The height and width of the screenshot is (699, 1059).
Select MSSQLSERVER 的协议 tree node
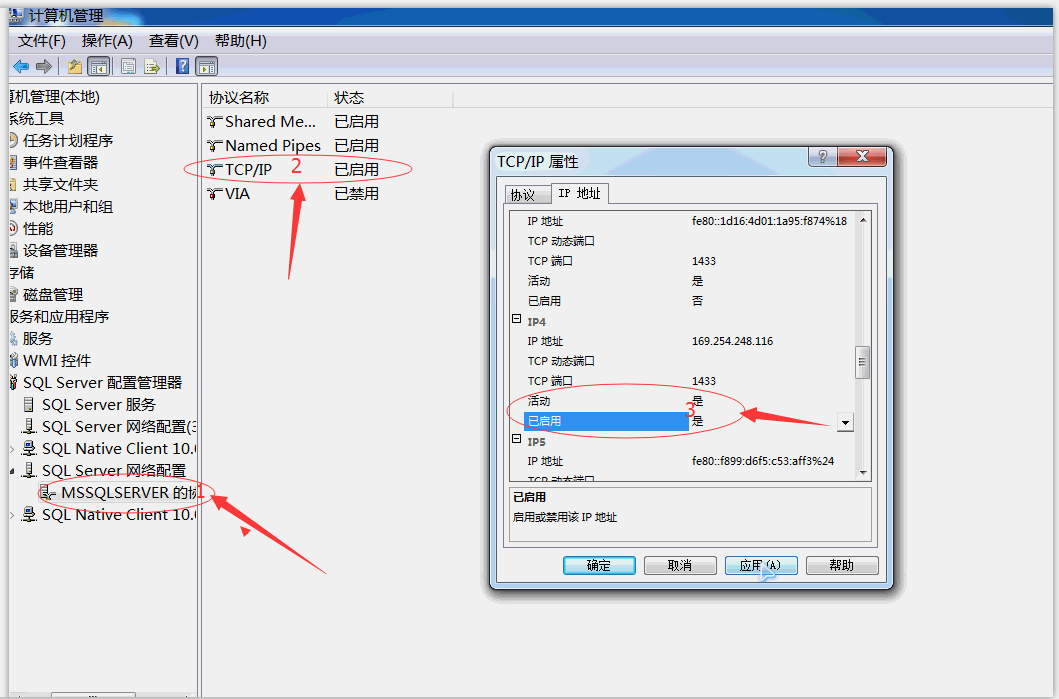[125, 492]
